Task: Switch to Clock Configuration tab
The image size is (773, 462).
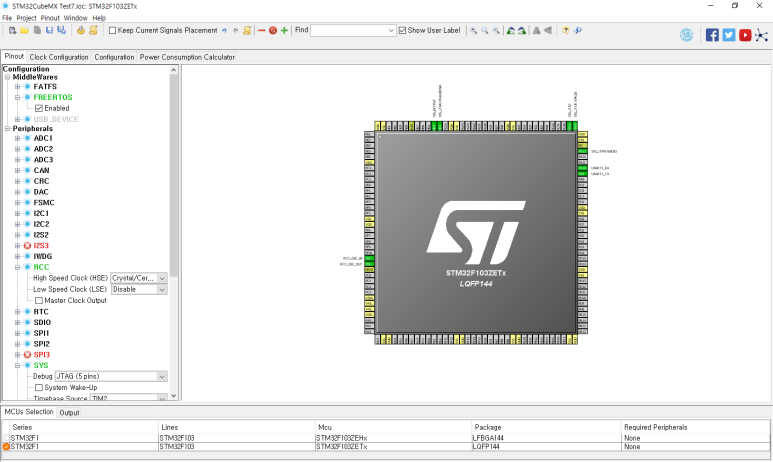Action: tap(59, 57)
